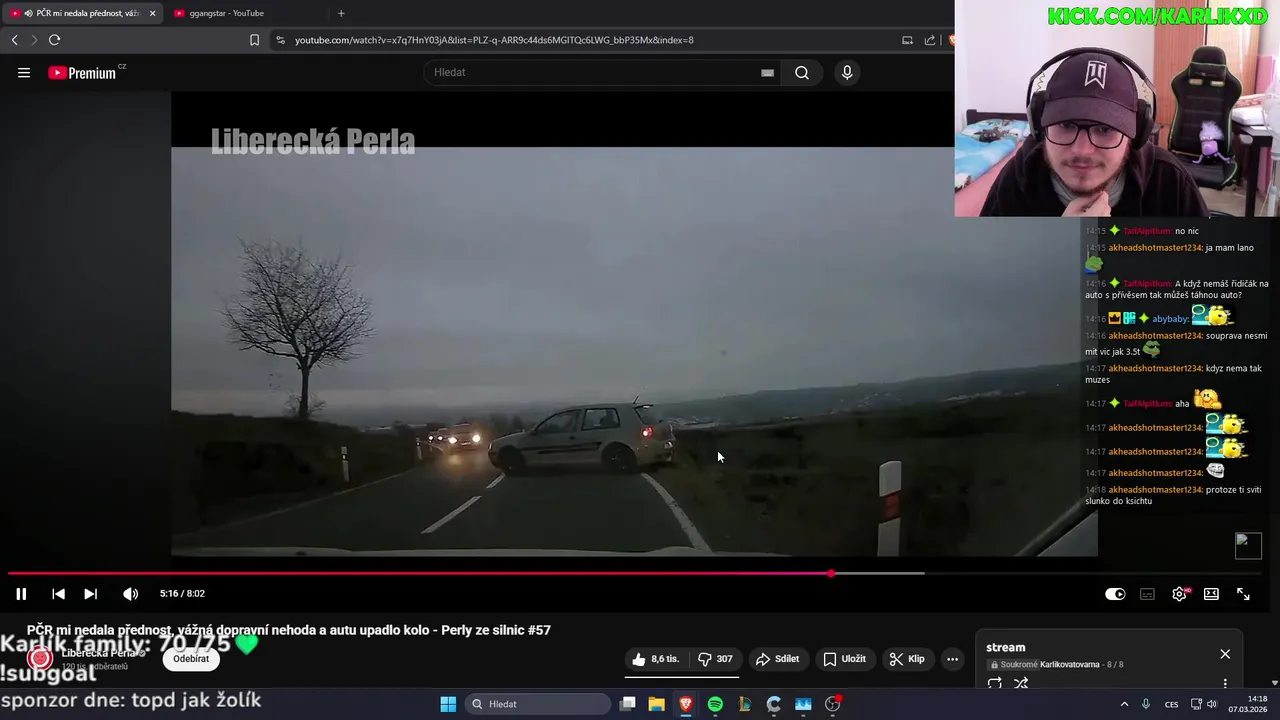Reload the current page
This screenshot has width=1280, height=720.
[54, 40]
